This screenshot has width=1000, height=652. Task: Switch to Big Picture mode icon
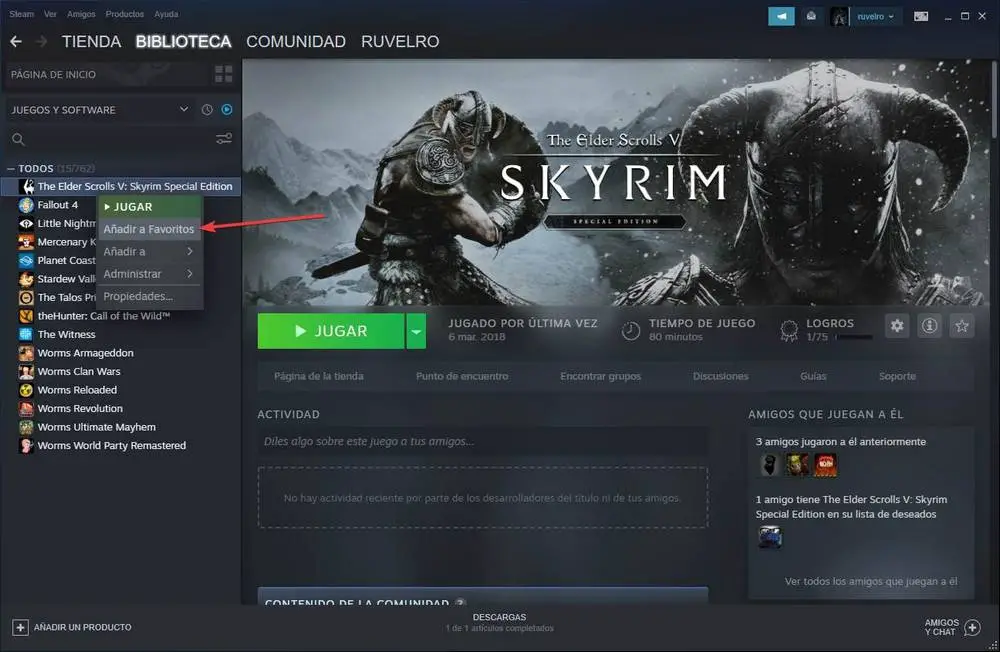click(x=921, y=17)
